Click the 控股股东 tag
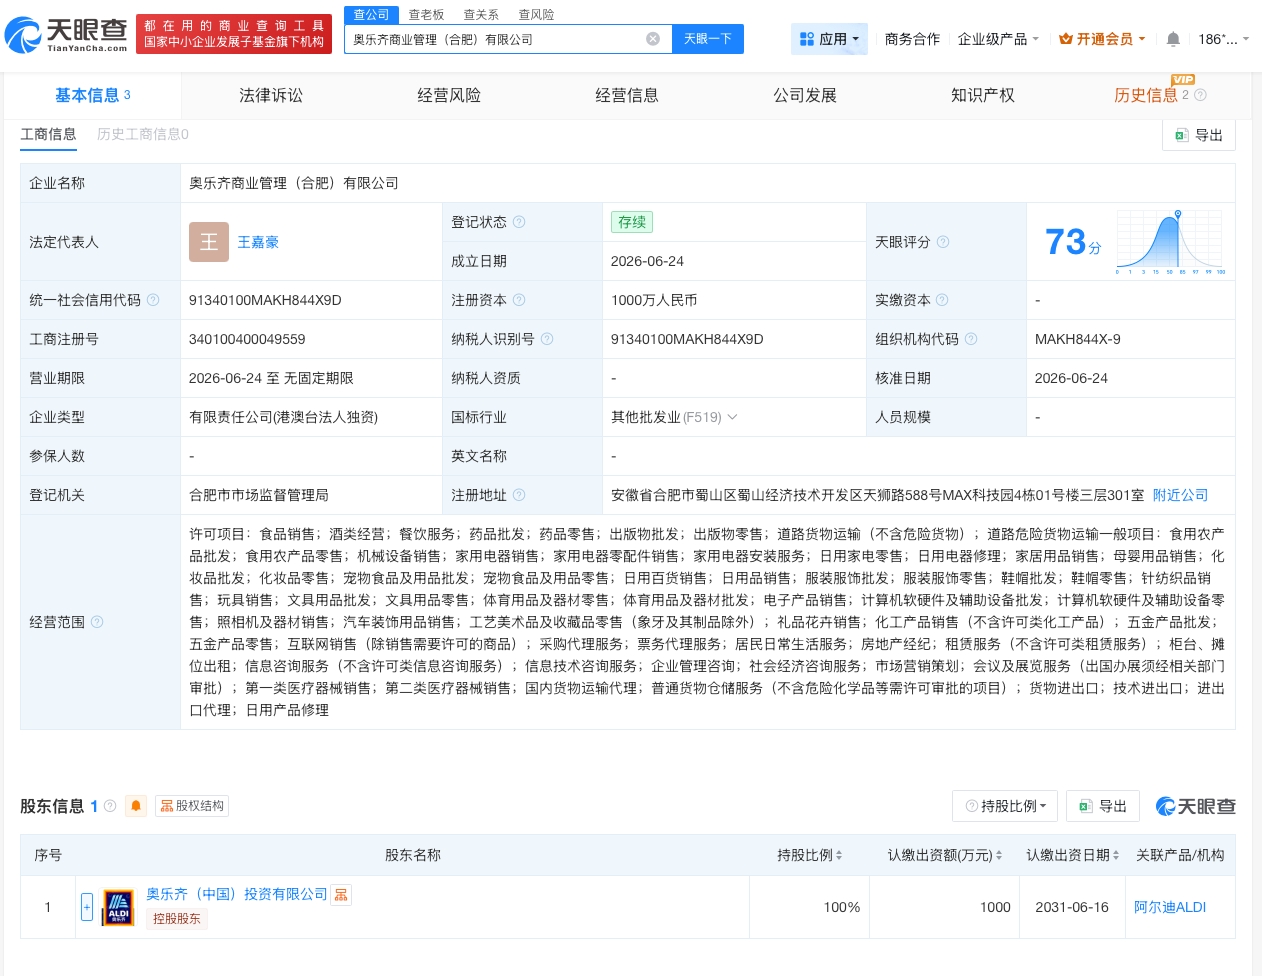Image resolution: width=1262 pixels, height=976 pixels. pos(177,919)
